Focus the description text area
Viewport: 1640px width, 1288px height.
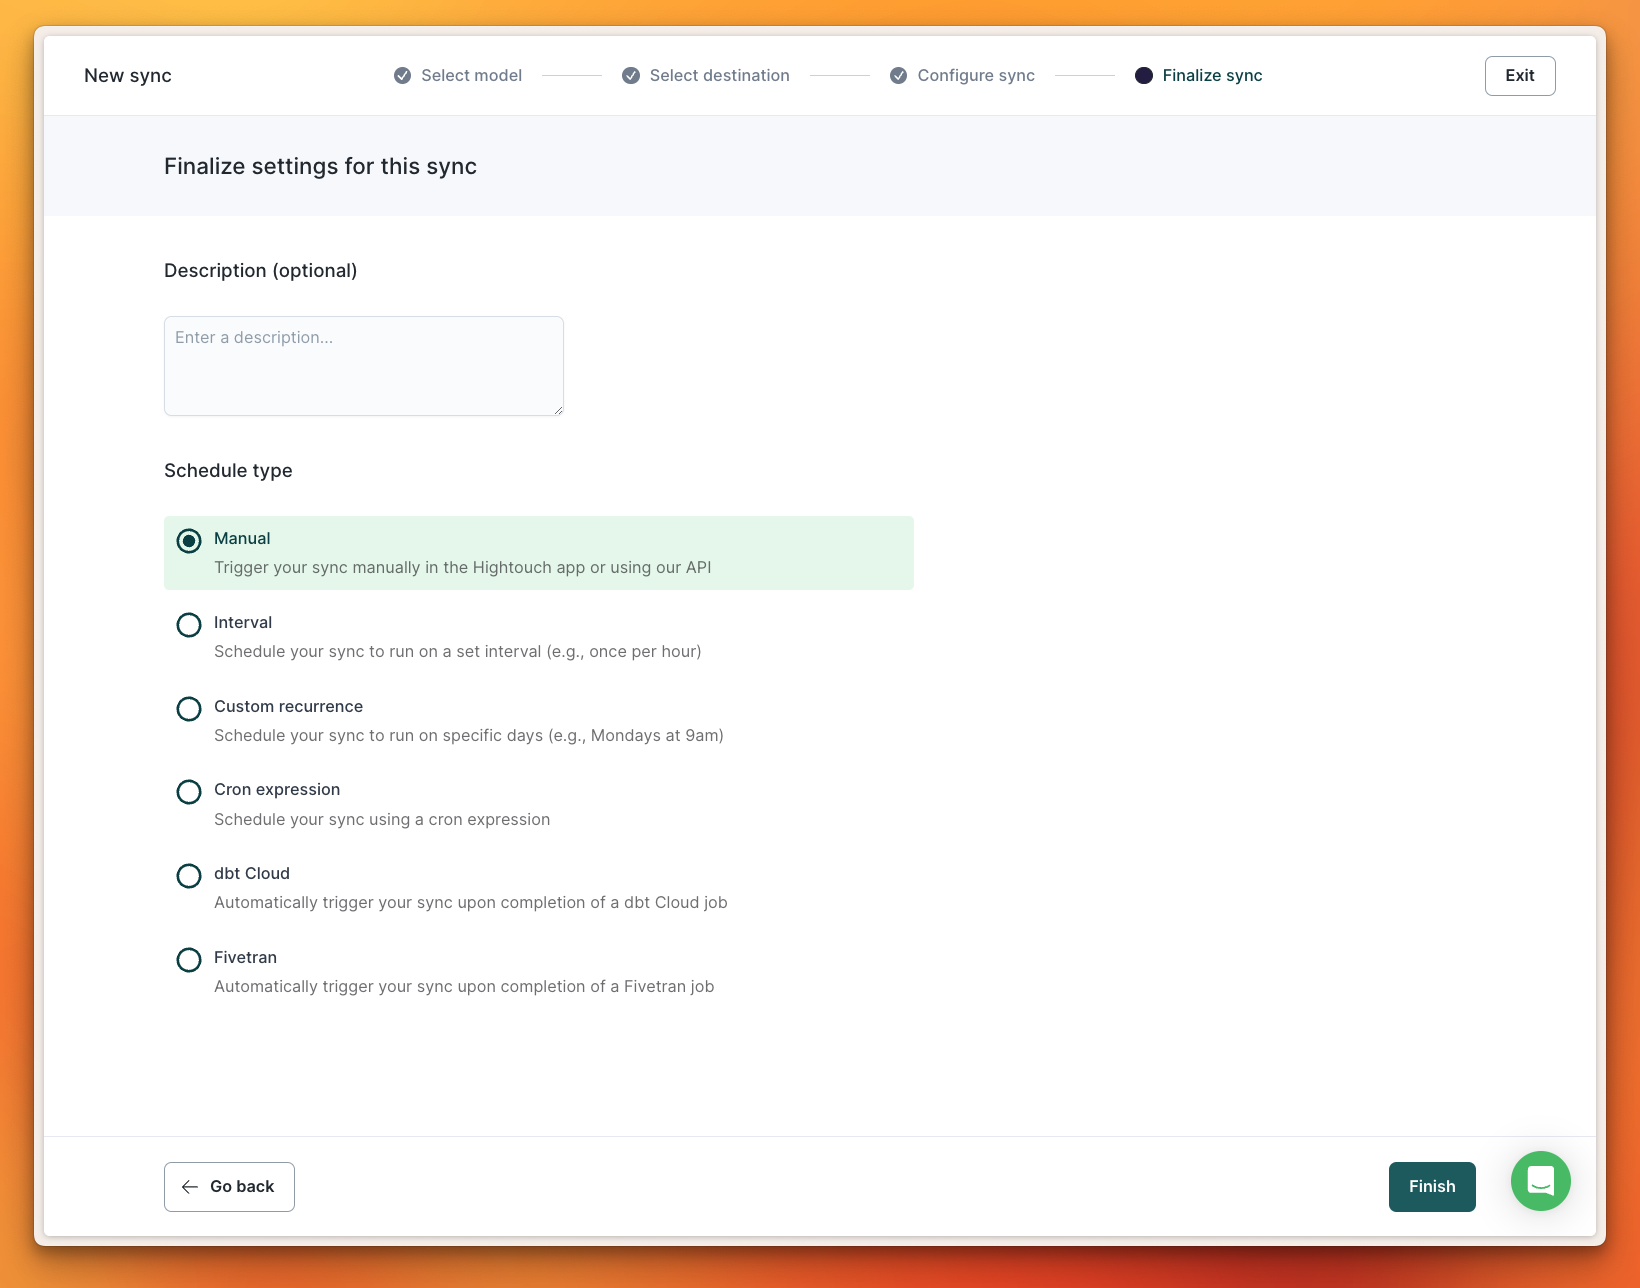[x=363, y=366]
